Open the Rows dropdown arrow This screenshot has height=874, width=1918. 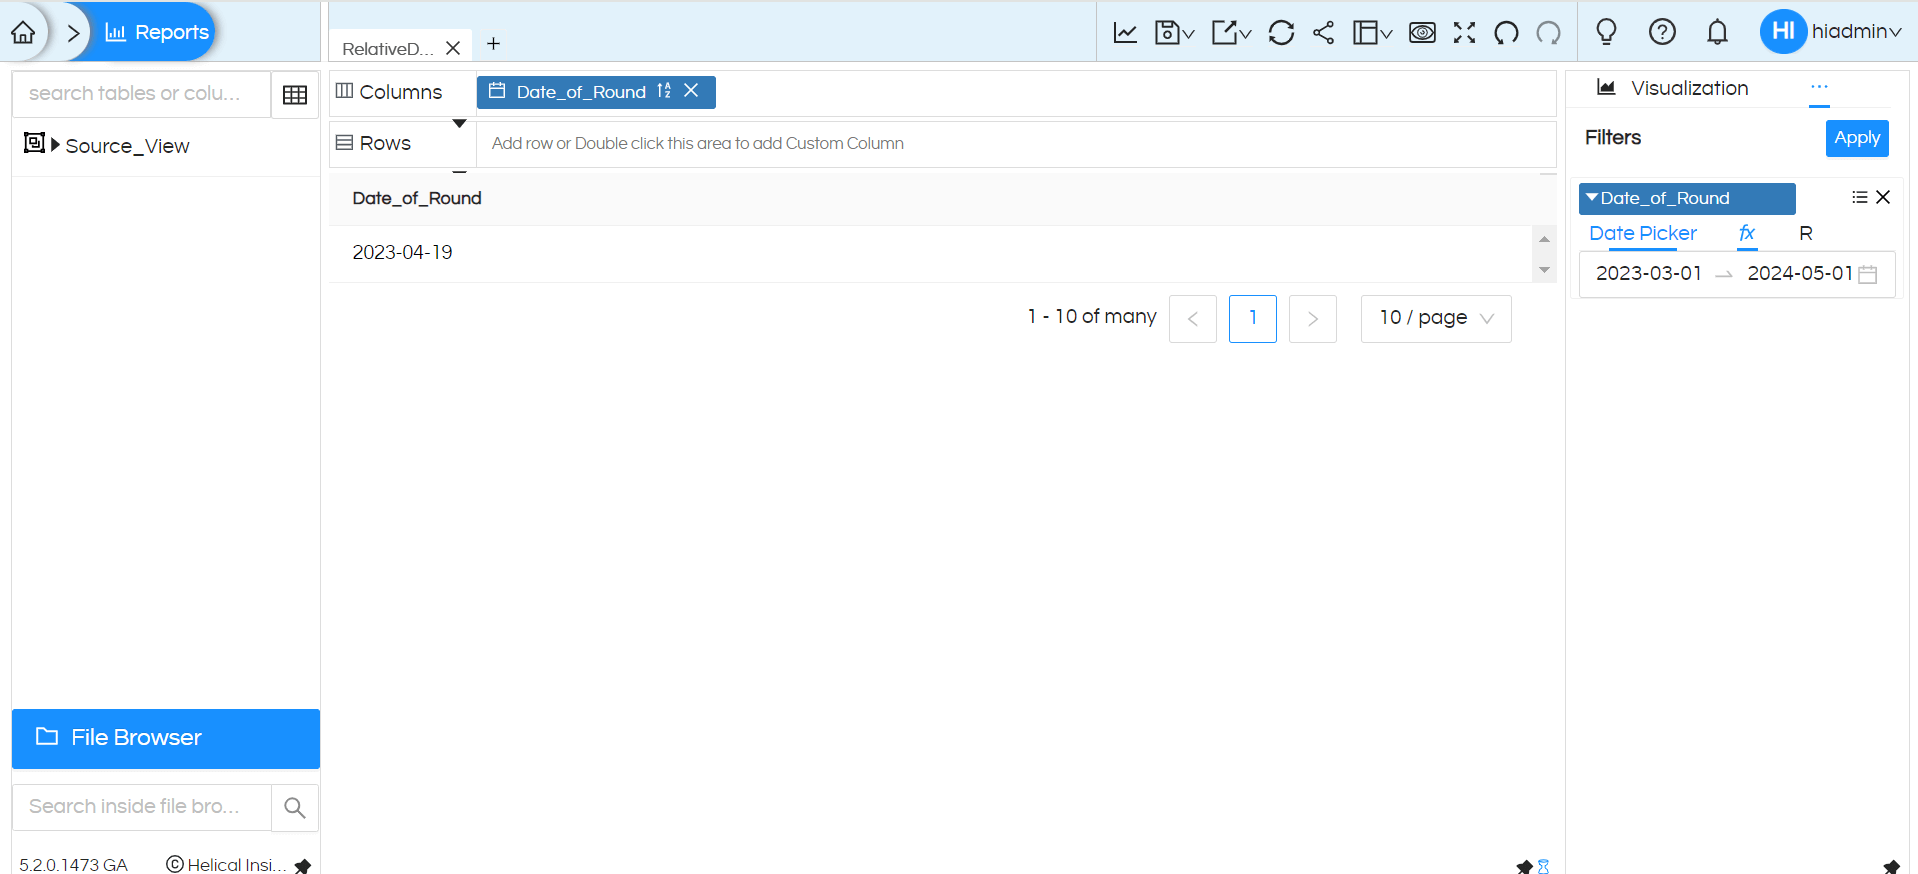460,124
